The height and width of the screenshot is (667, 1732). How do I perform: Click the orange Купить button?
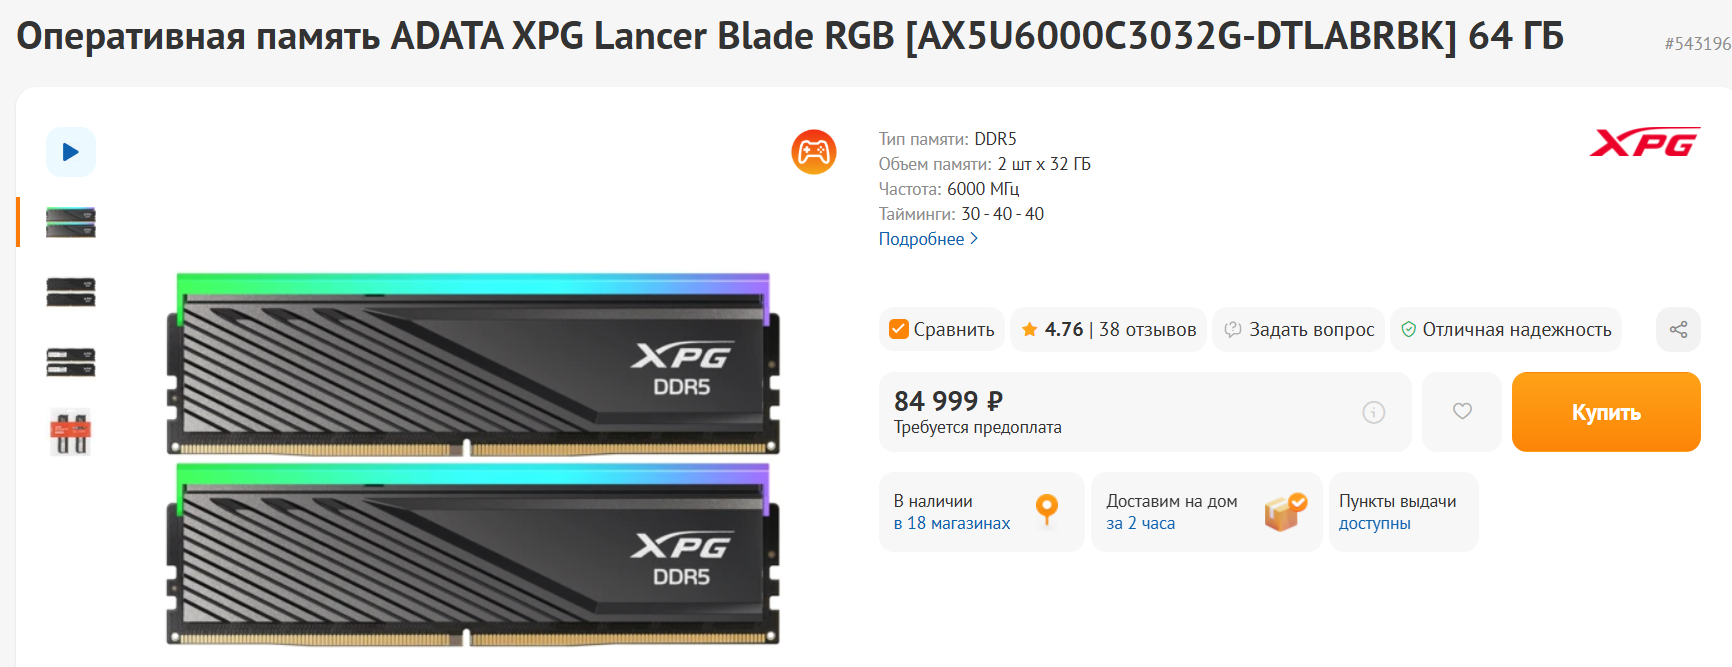(1606, 412)
